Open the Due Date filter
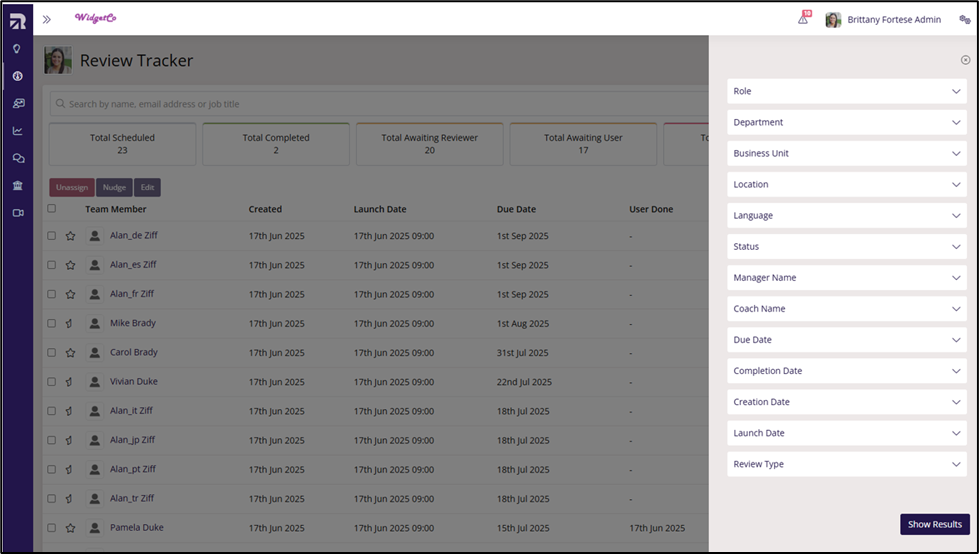 [x=847, y=340]
